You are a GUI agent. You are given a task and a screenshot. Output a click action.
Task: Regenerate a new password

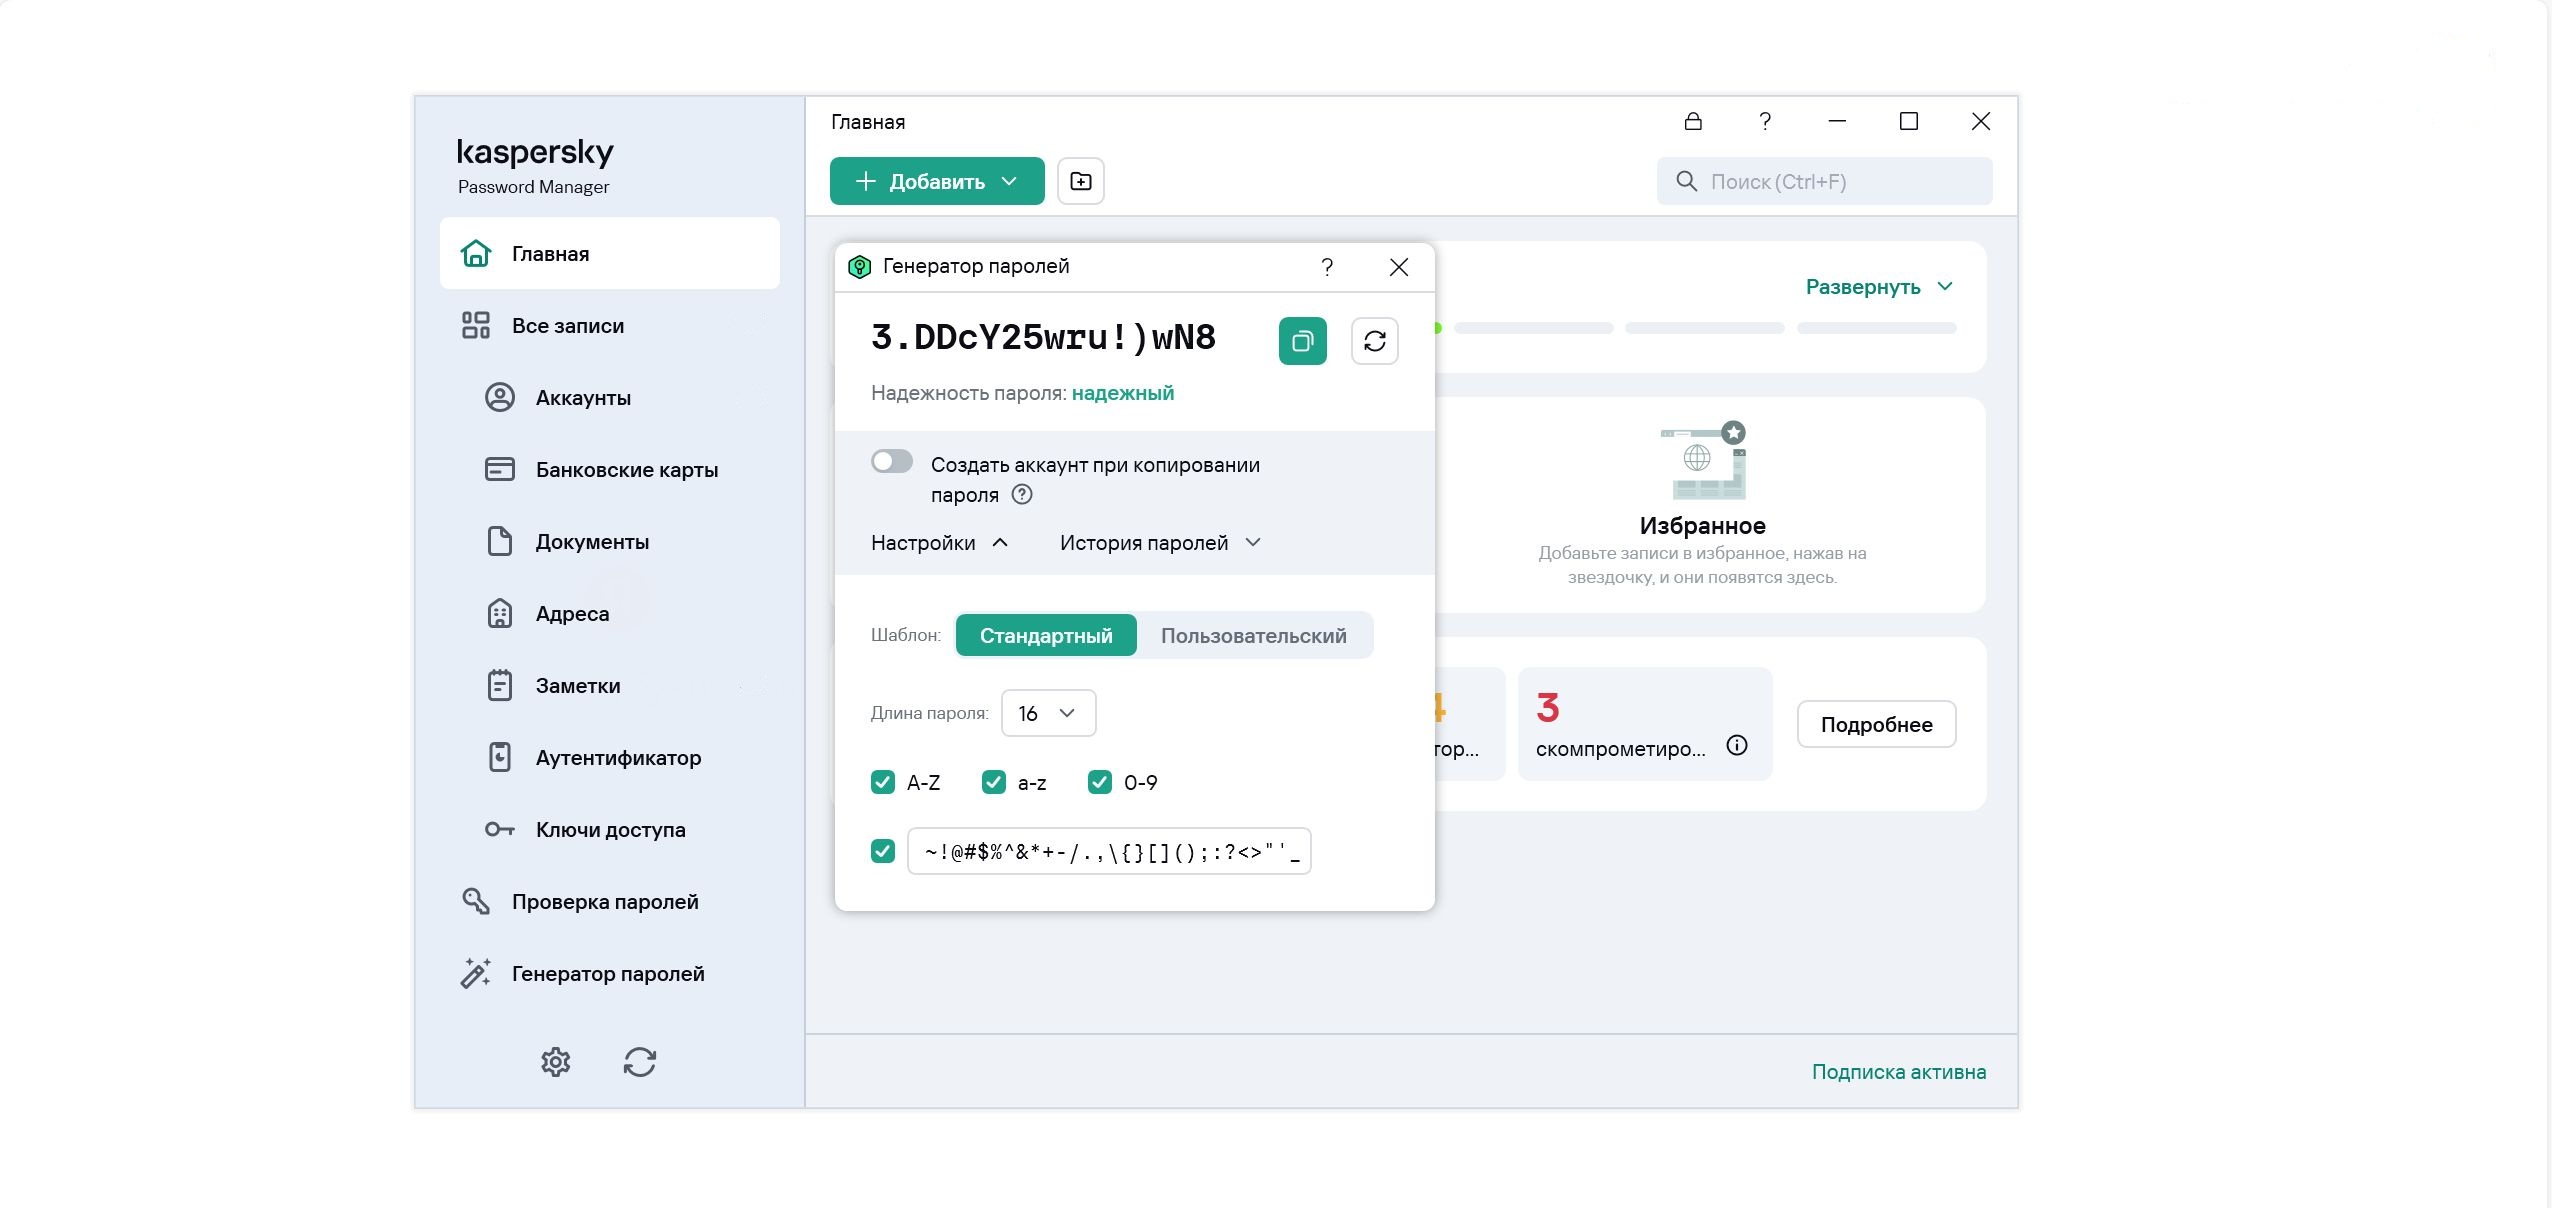(1374, 341)
